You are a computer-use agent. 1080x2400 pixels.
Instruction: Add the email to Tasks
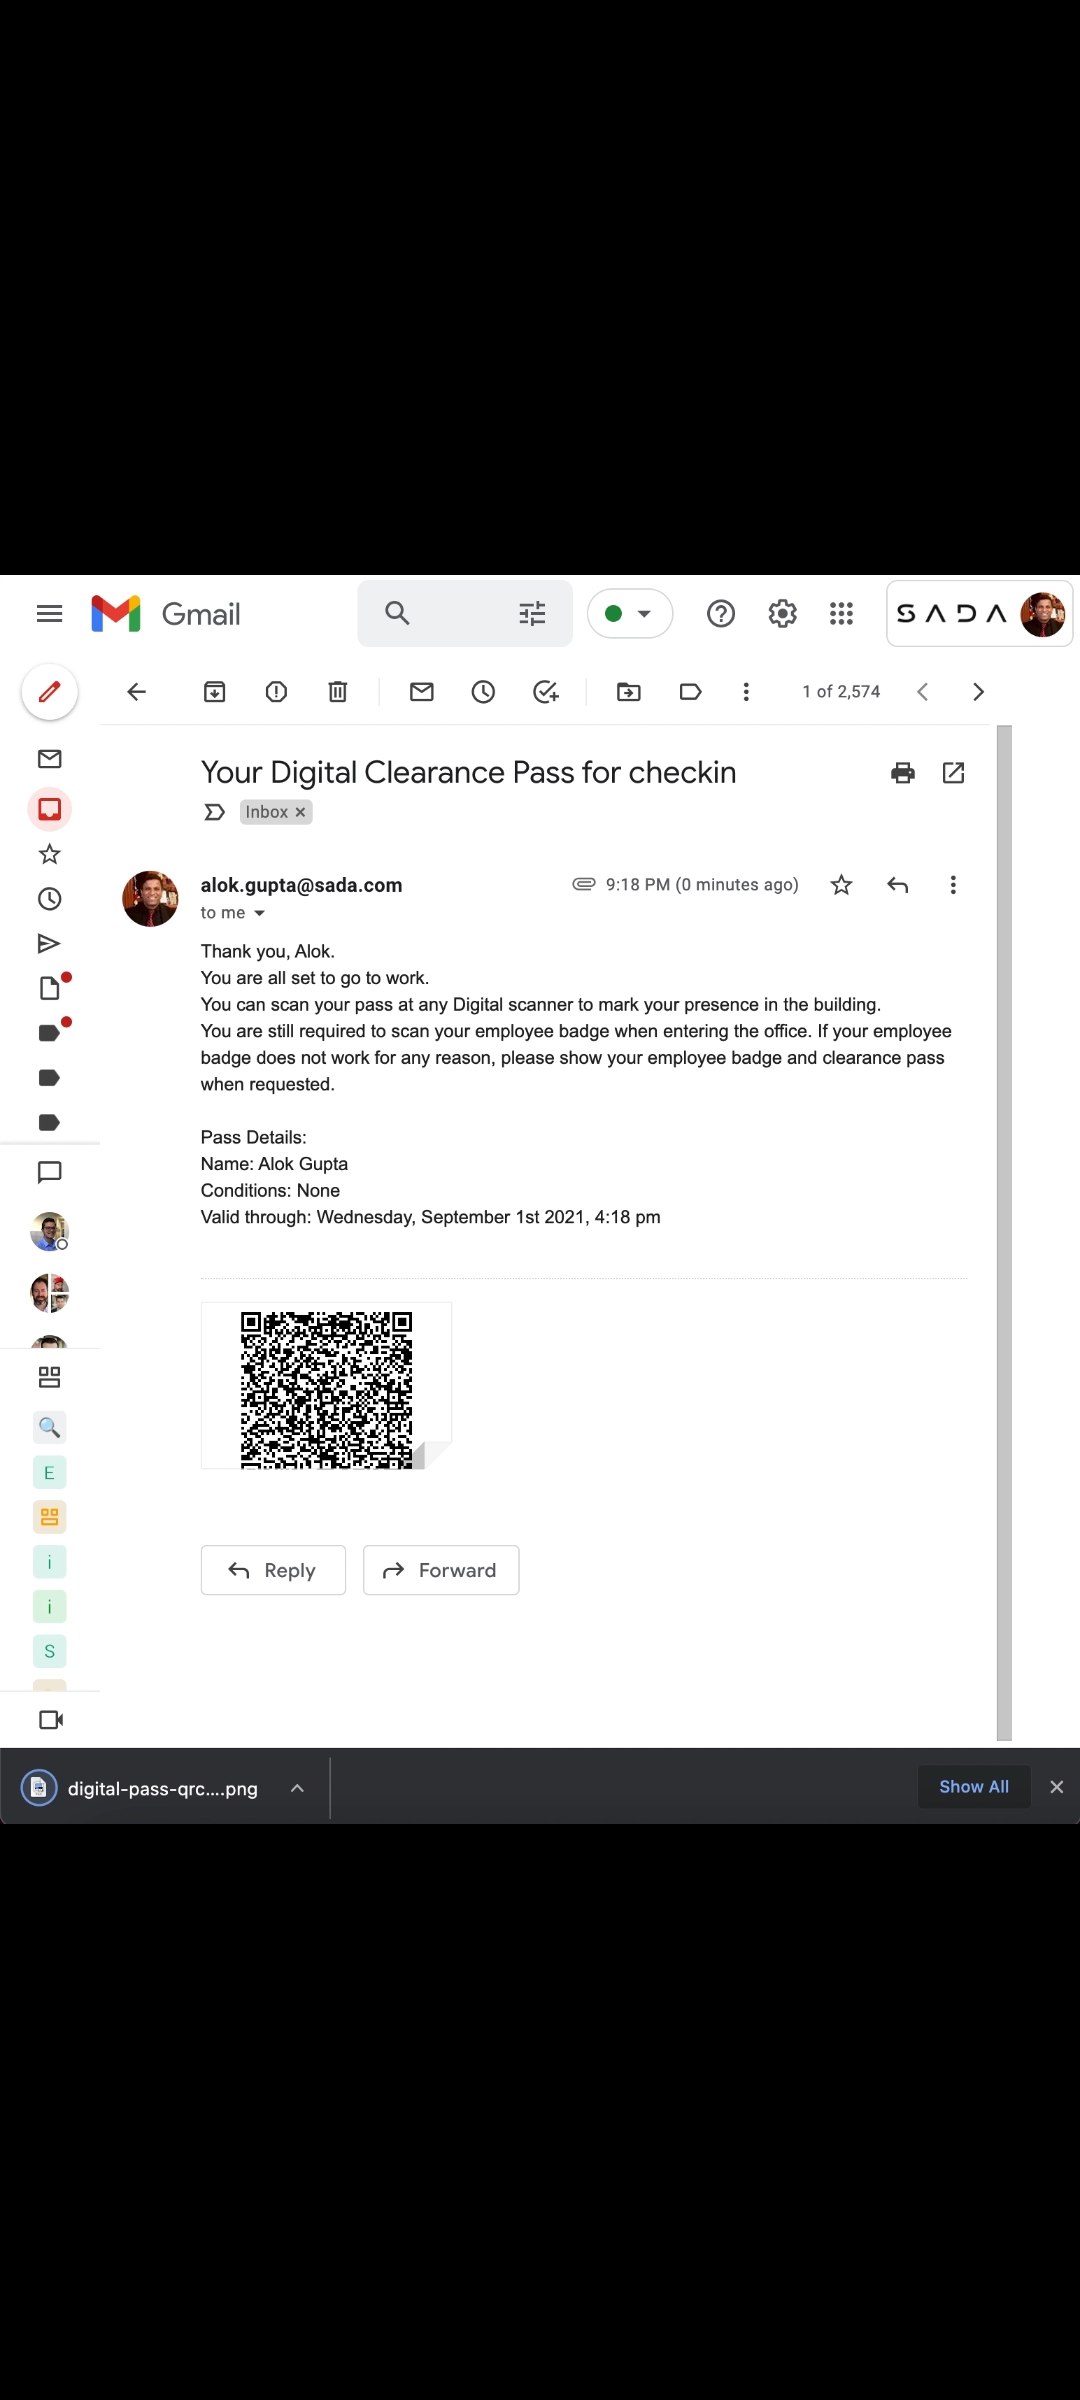(546, 692)
